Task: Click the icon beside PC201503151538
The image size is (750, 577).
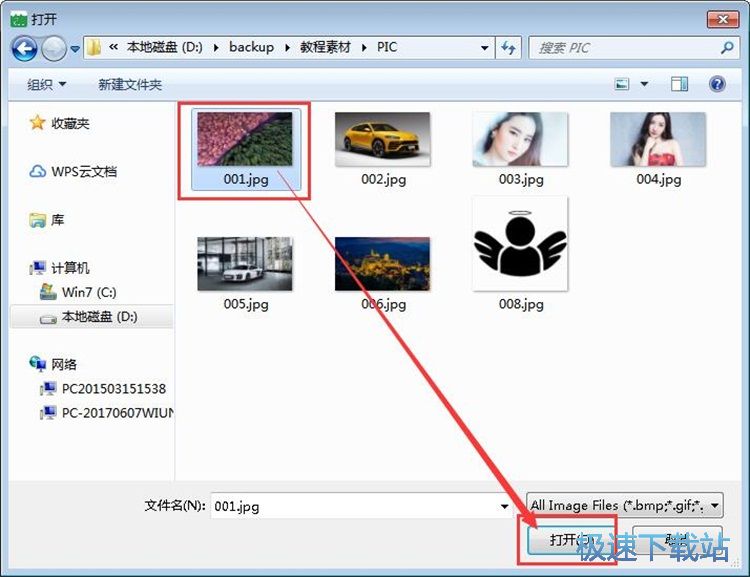Action: click(x=48, y=388)
